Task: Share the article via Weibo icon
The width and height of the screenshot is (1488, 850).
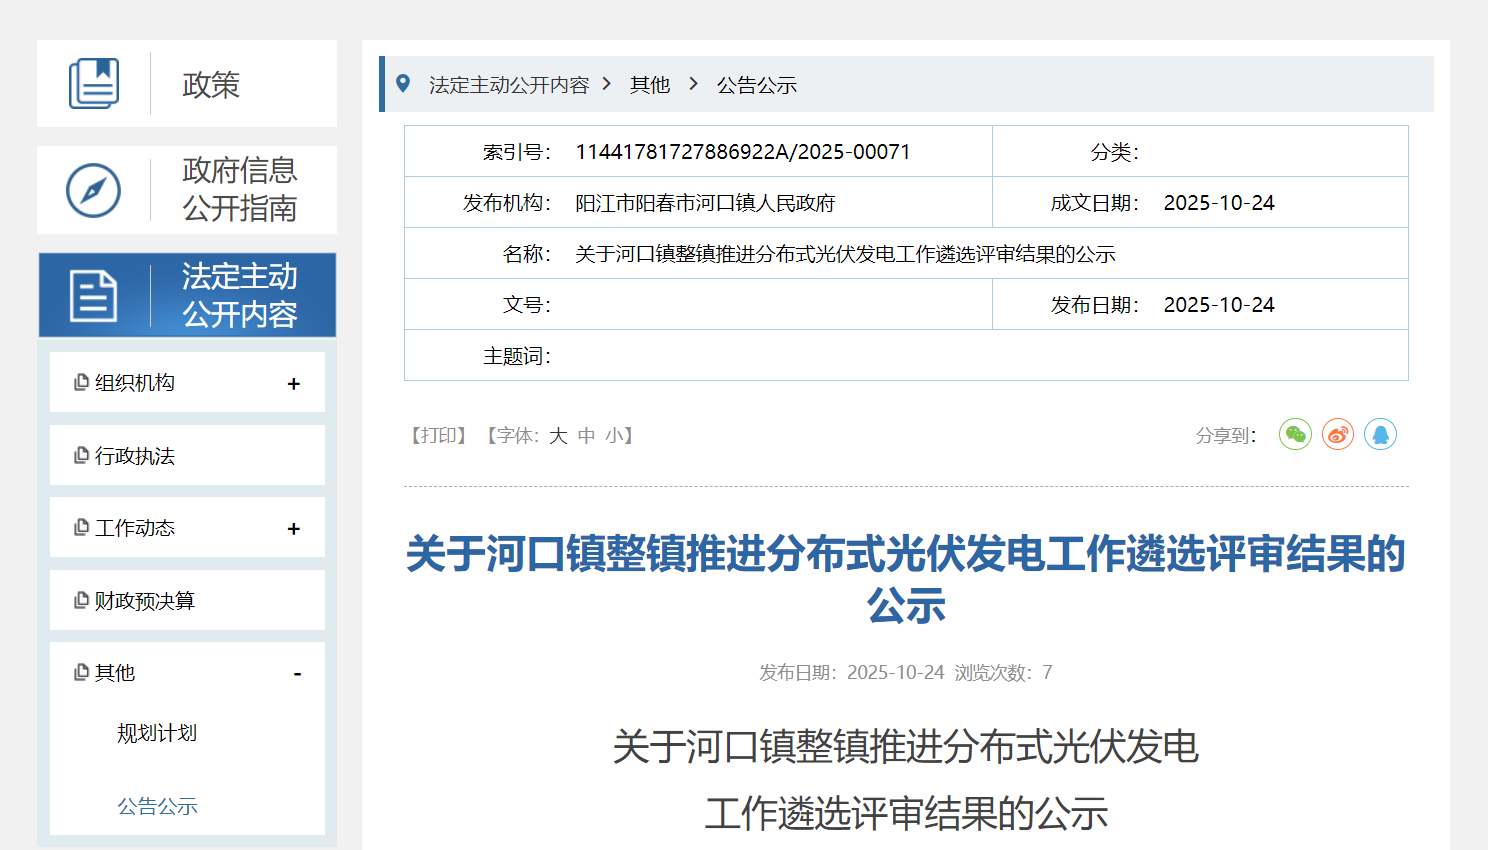Action: pos(1338,434)
